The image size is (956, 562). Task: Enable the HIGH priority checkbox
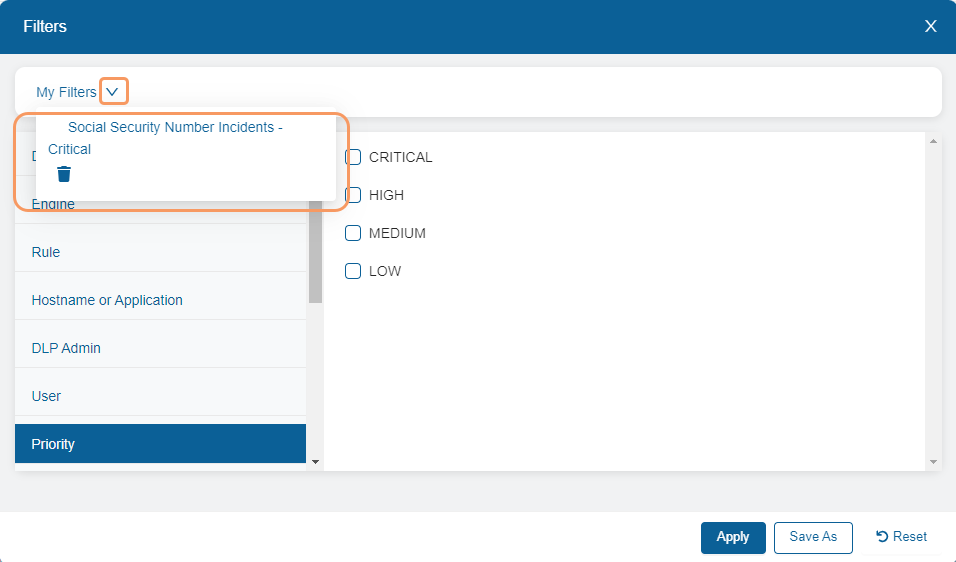353,195
